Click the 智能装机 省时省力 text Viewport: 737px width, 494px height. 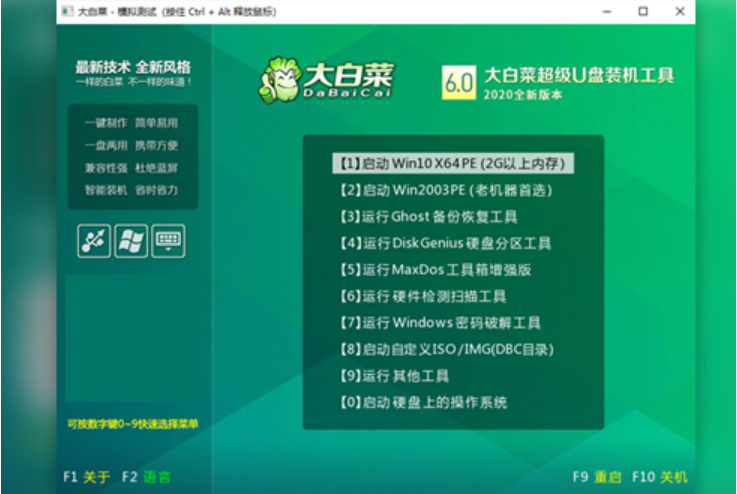click(x=131, y=190)
